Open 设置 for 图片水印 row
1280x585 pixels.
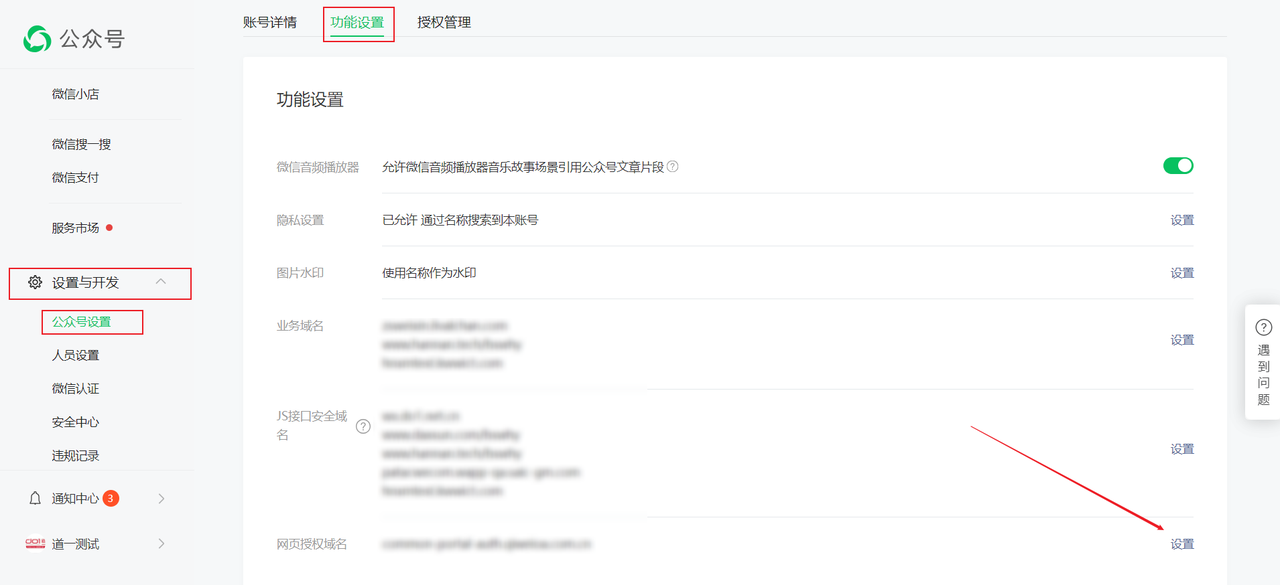pyautogui.click(x=1182, y=273)
